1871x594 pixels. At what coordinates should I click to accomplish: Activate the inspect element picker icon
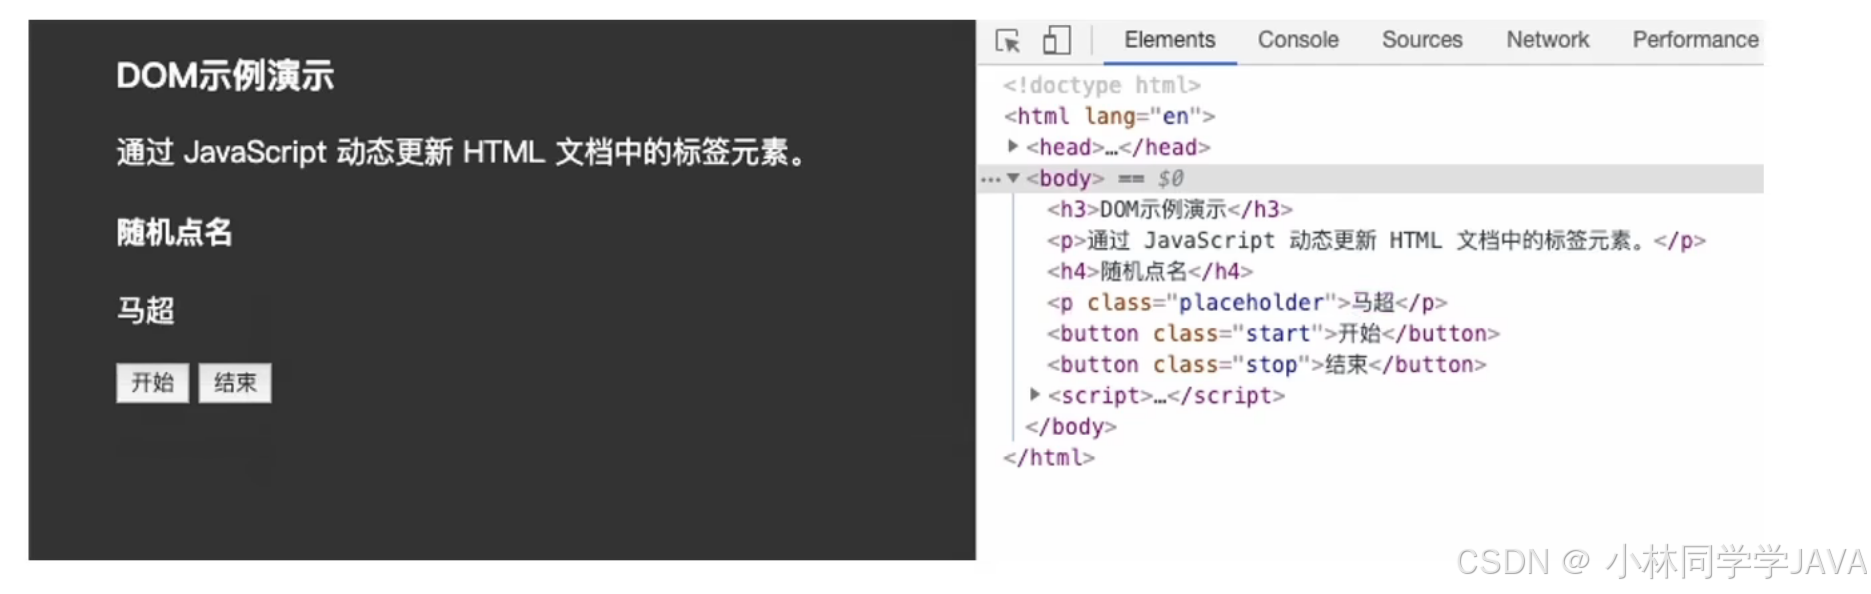(x=1007, y=40)
